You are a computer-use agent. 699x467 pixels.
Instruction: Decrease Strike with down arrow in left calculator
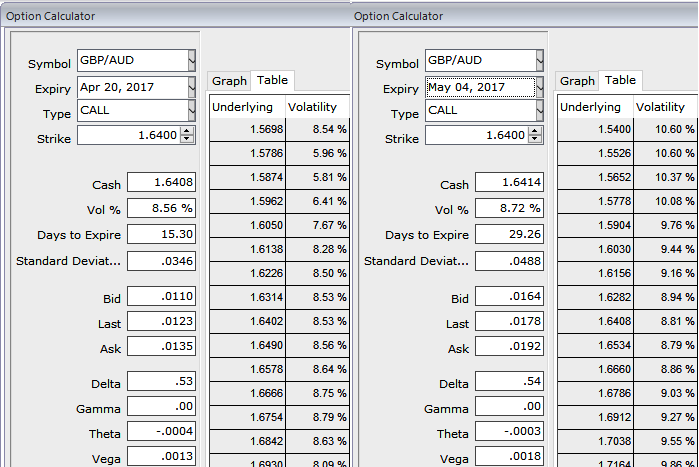pos(187,139)
